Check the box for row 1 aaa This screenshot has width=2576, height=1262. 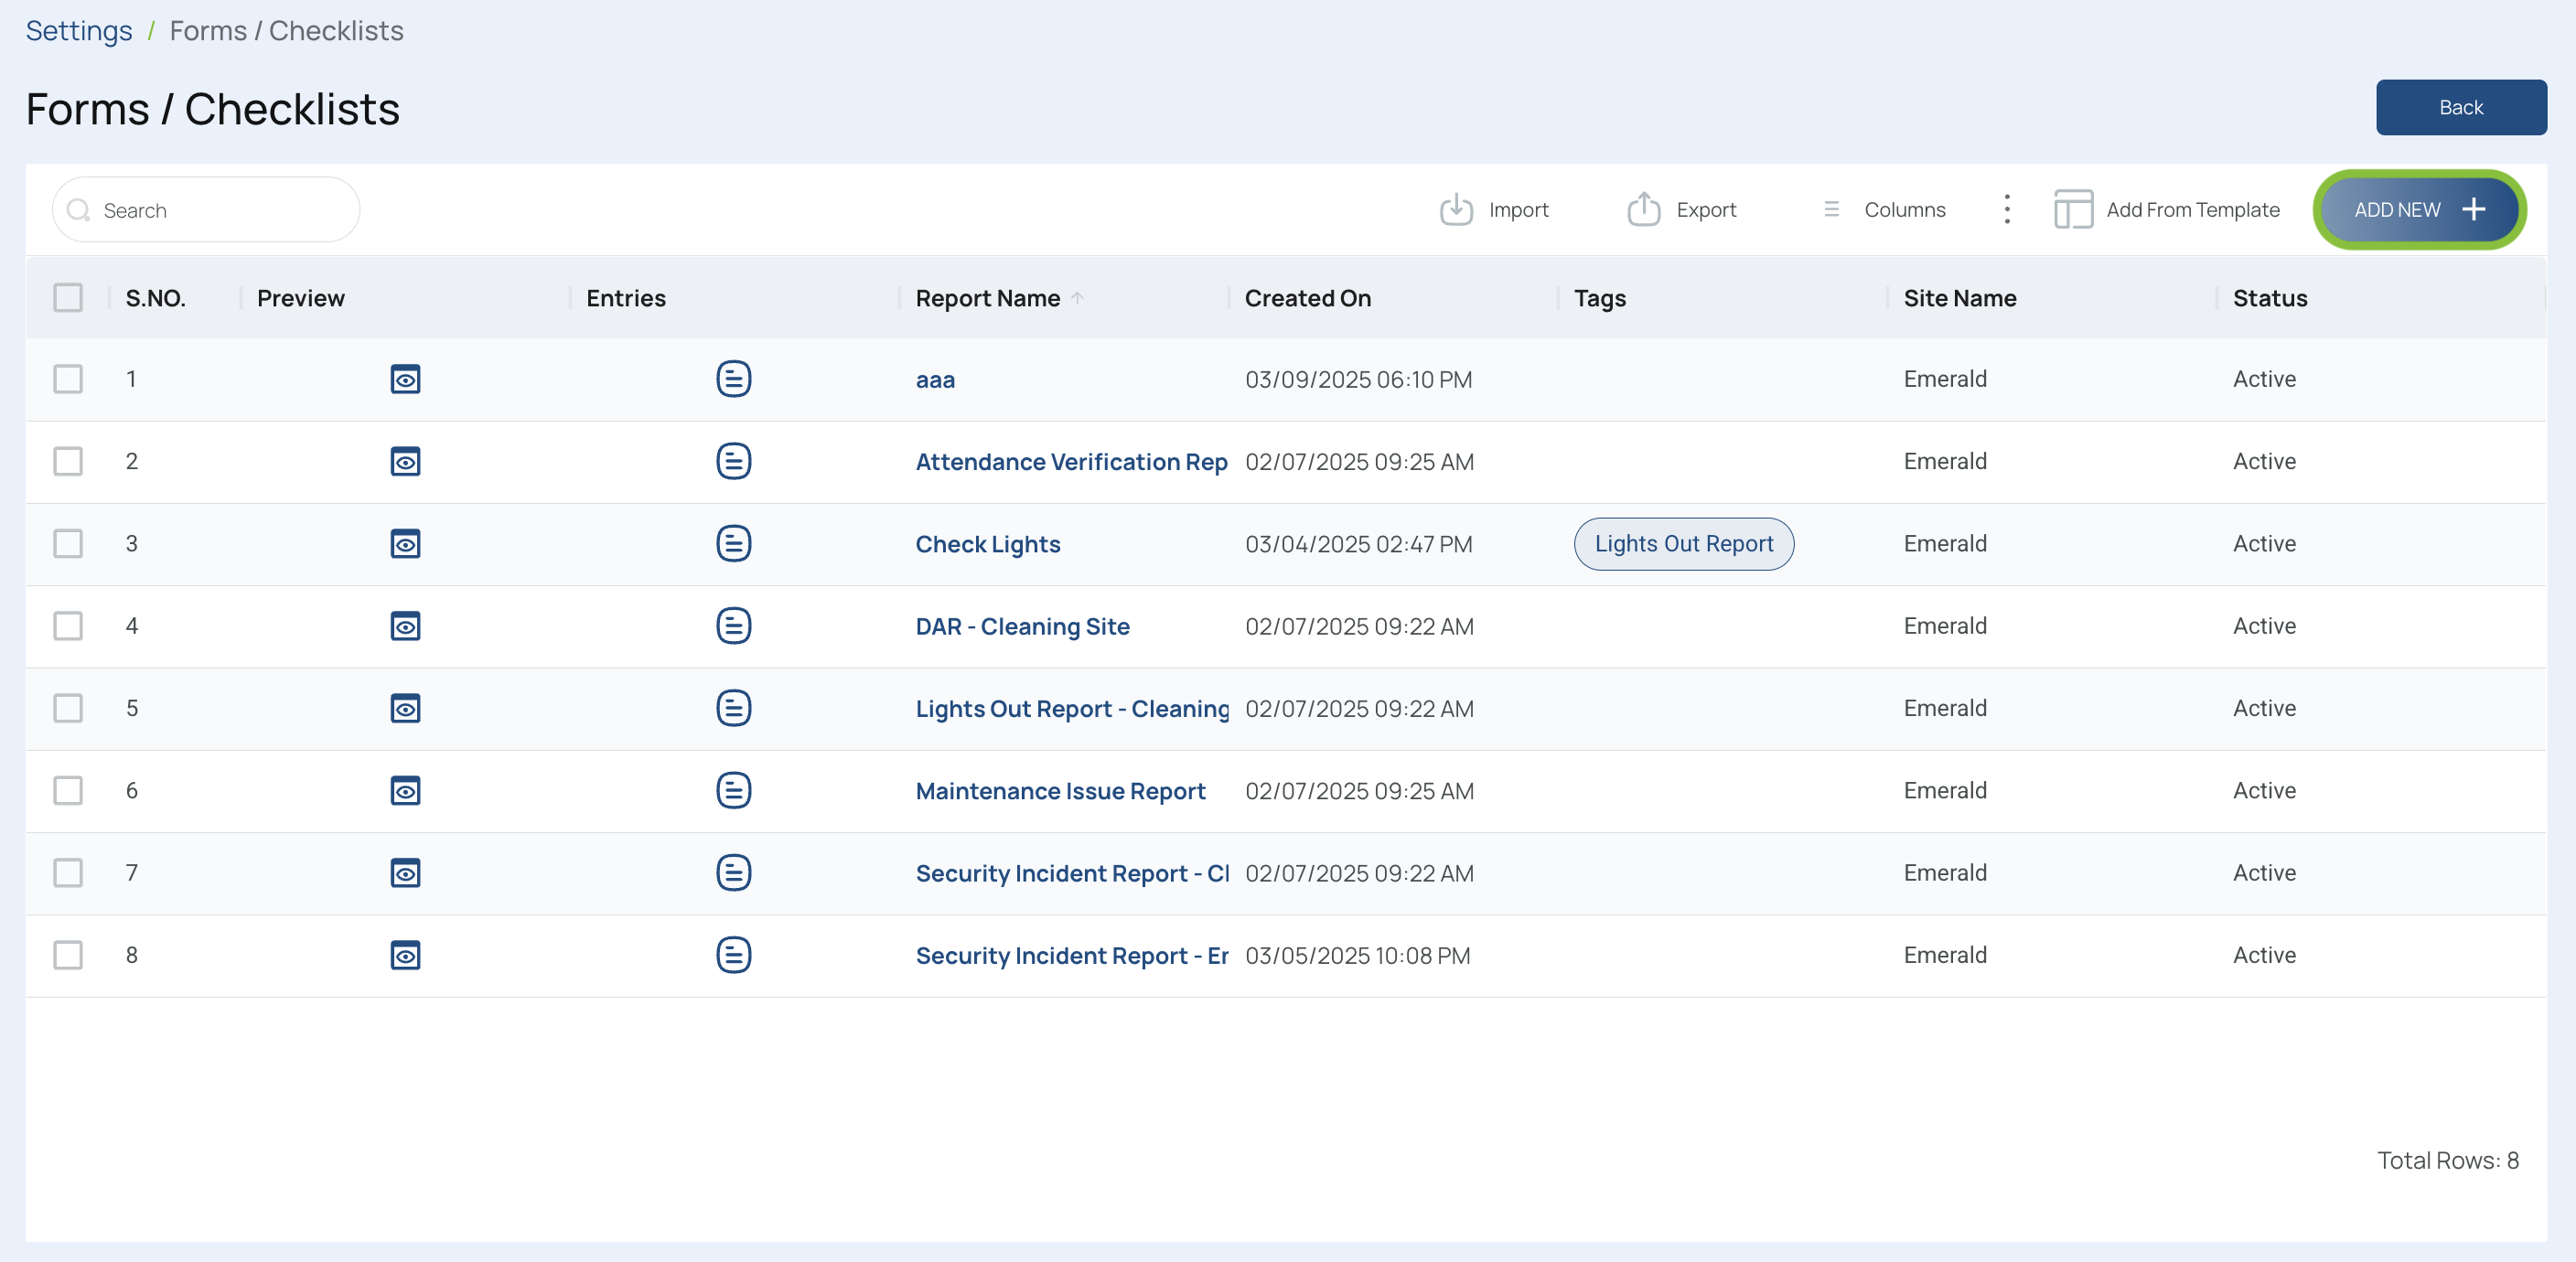point(68,379)
